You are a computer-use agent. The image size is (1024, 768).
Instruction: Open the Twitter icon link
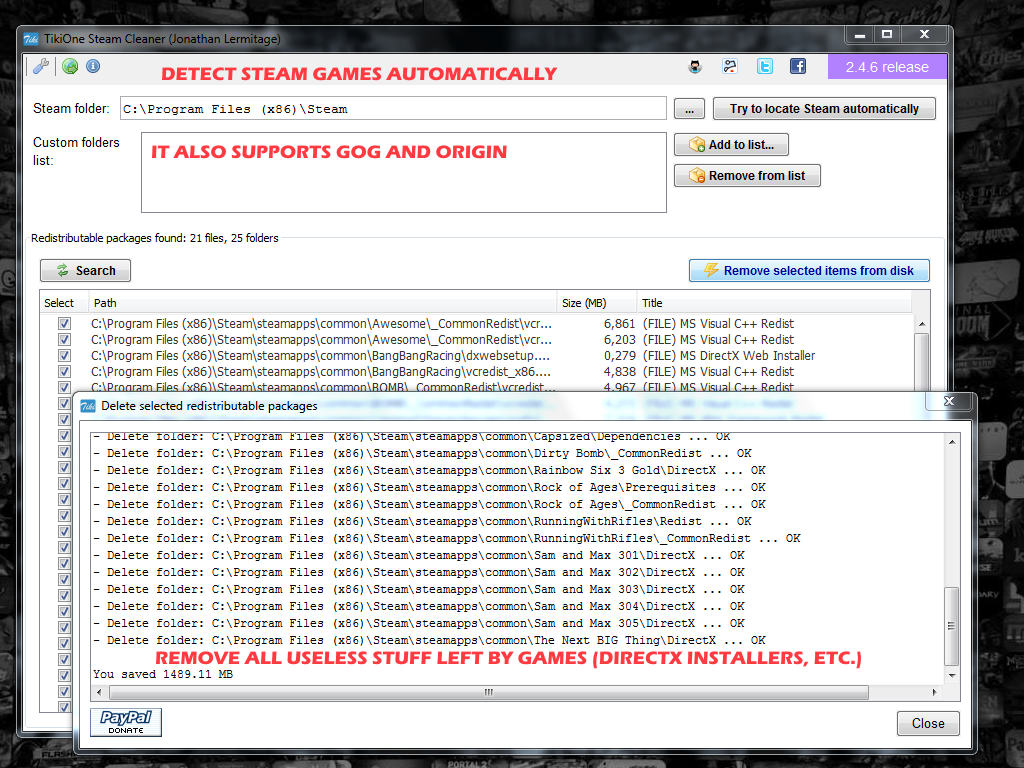pyautogui.click(x=765, y=66)
